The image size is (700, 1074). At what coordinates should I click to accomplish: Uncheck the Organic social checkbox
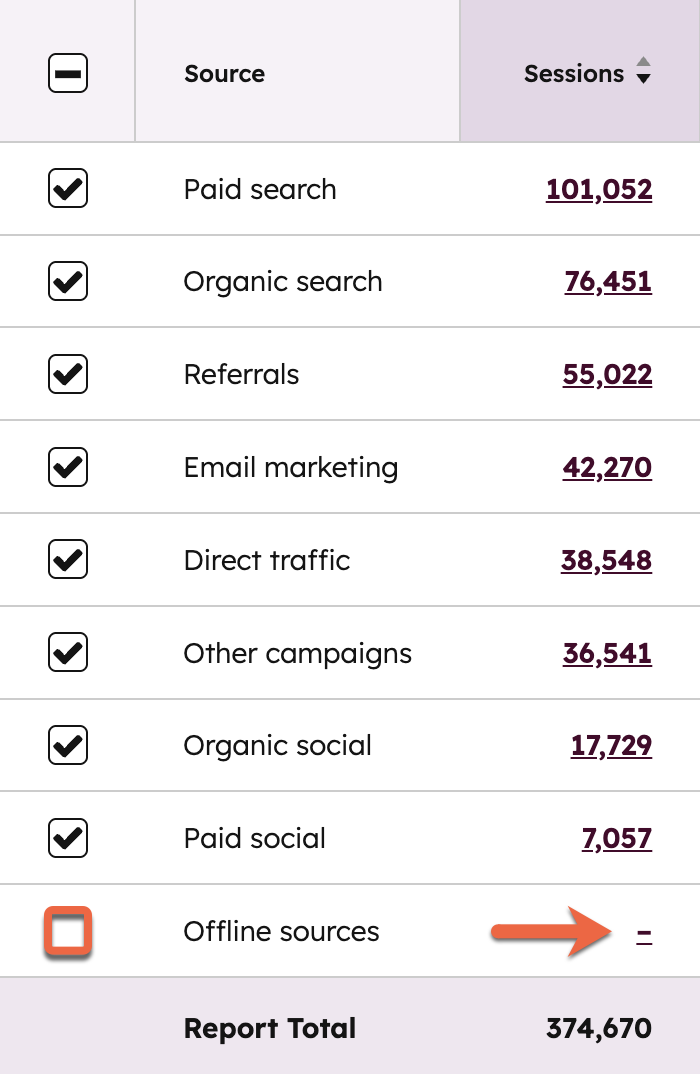coord(67,745)
